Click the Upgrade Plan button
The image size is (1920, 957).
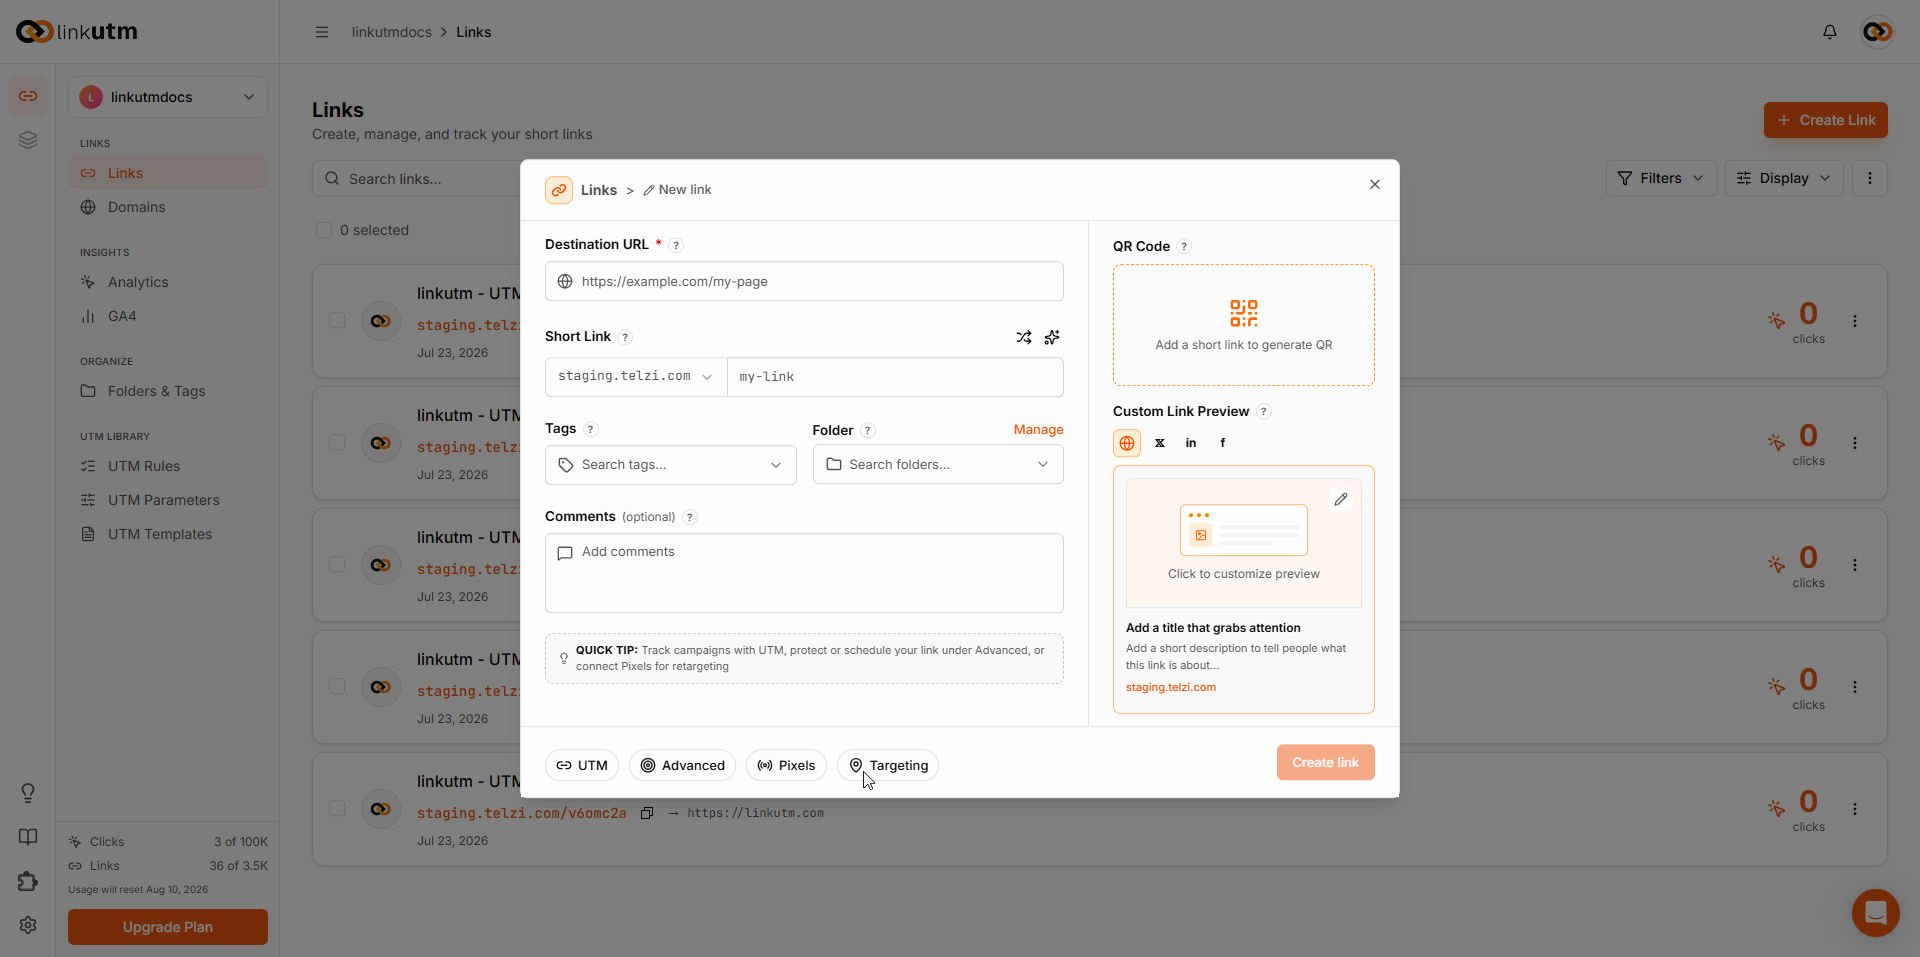click(168, 927)
